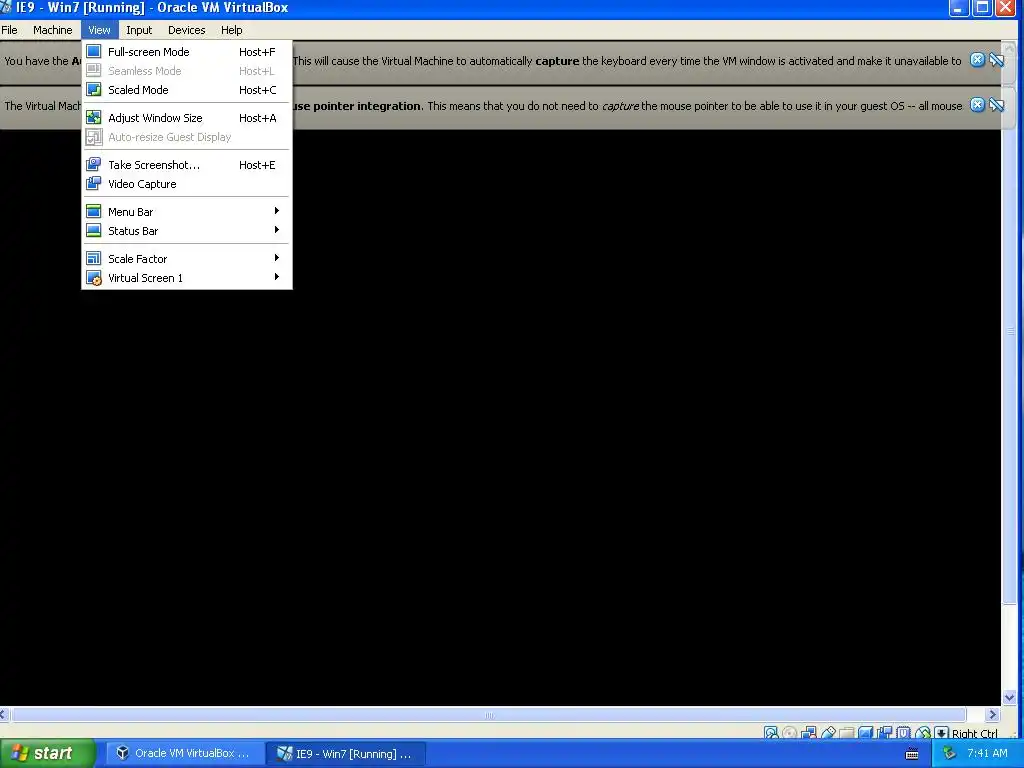Open the Devices menu
This screenshot has height=768, width=1024.
coord(187,30)
